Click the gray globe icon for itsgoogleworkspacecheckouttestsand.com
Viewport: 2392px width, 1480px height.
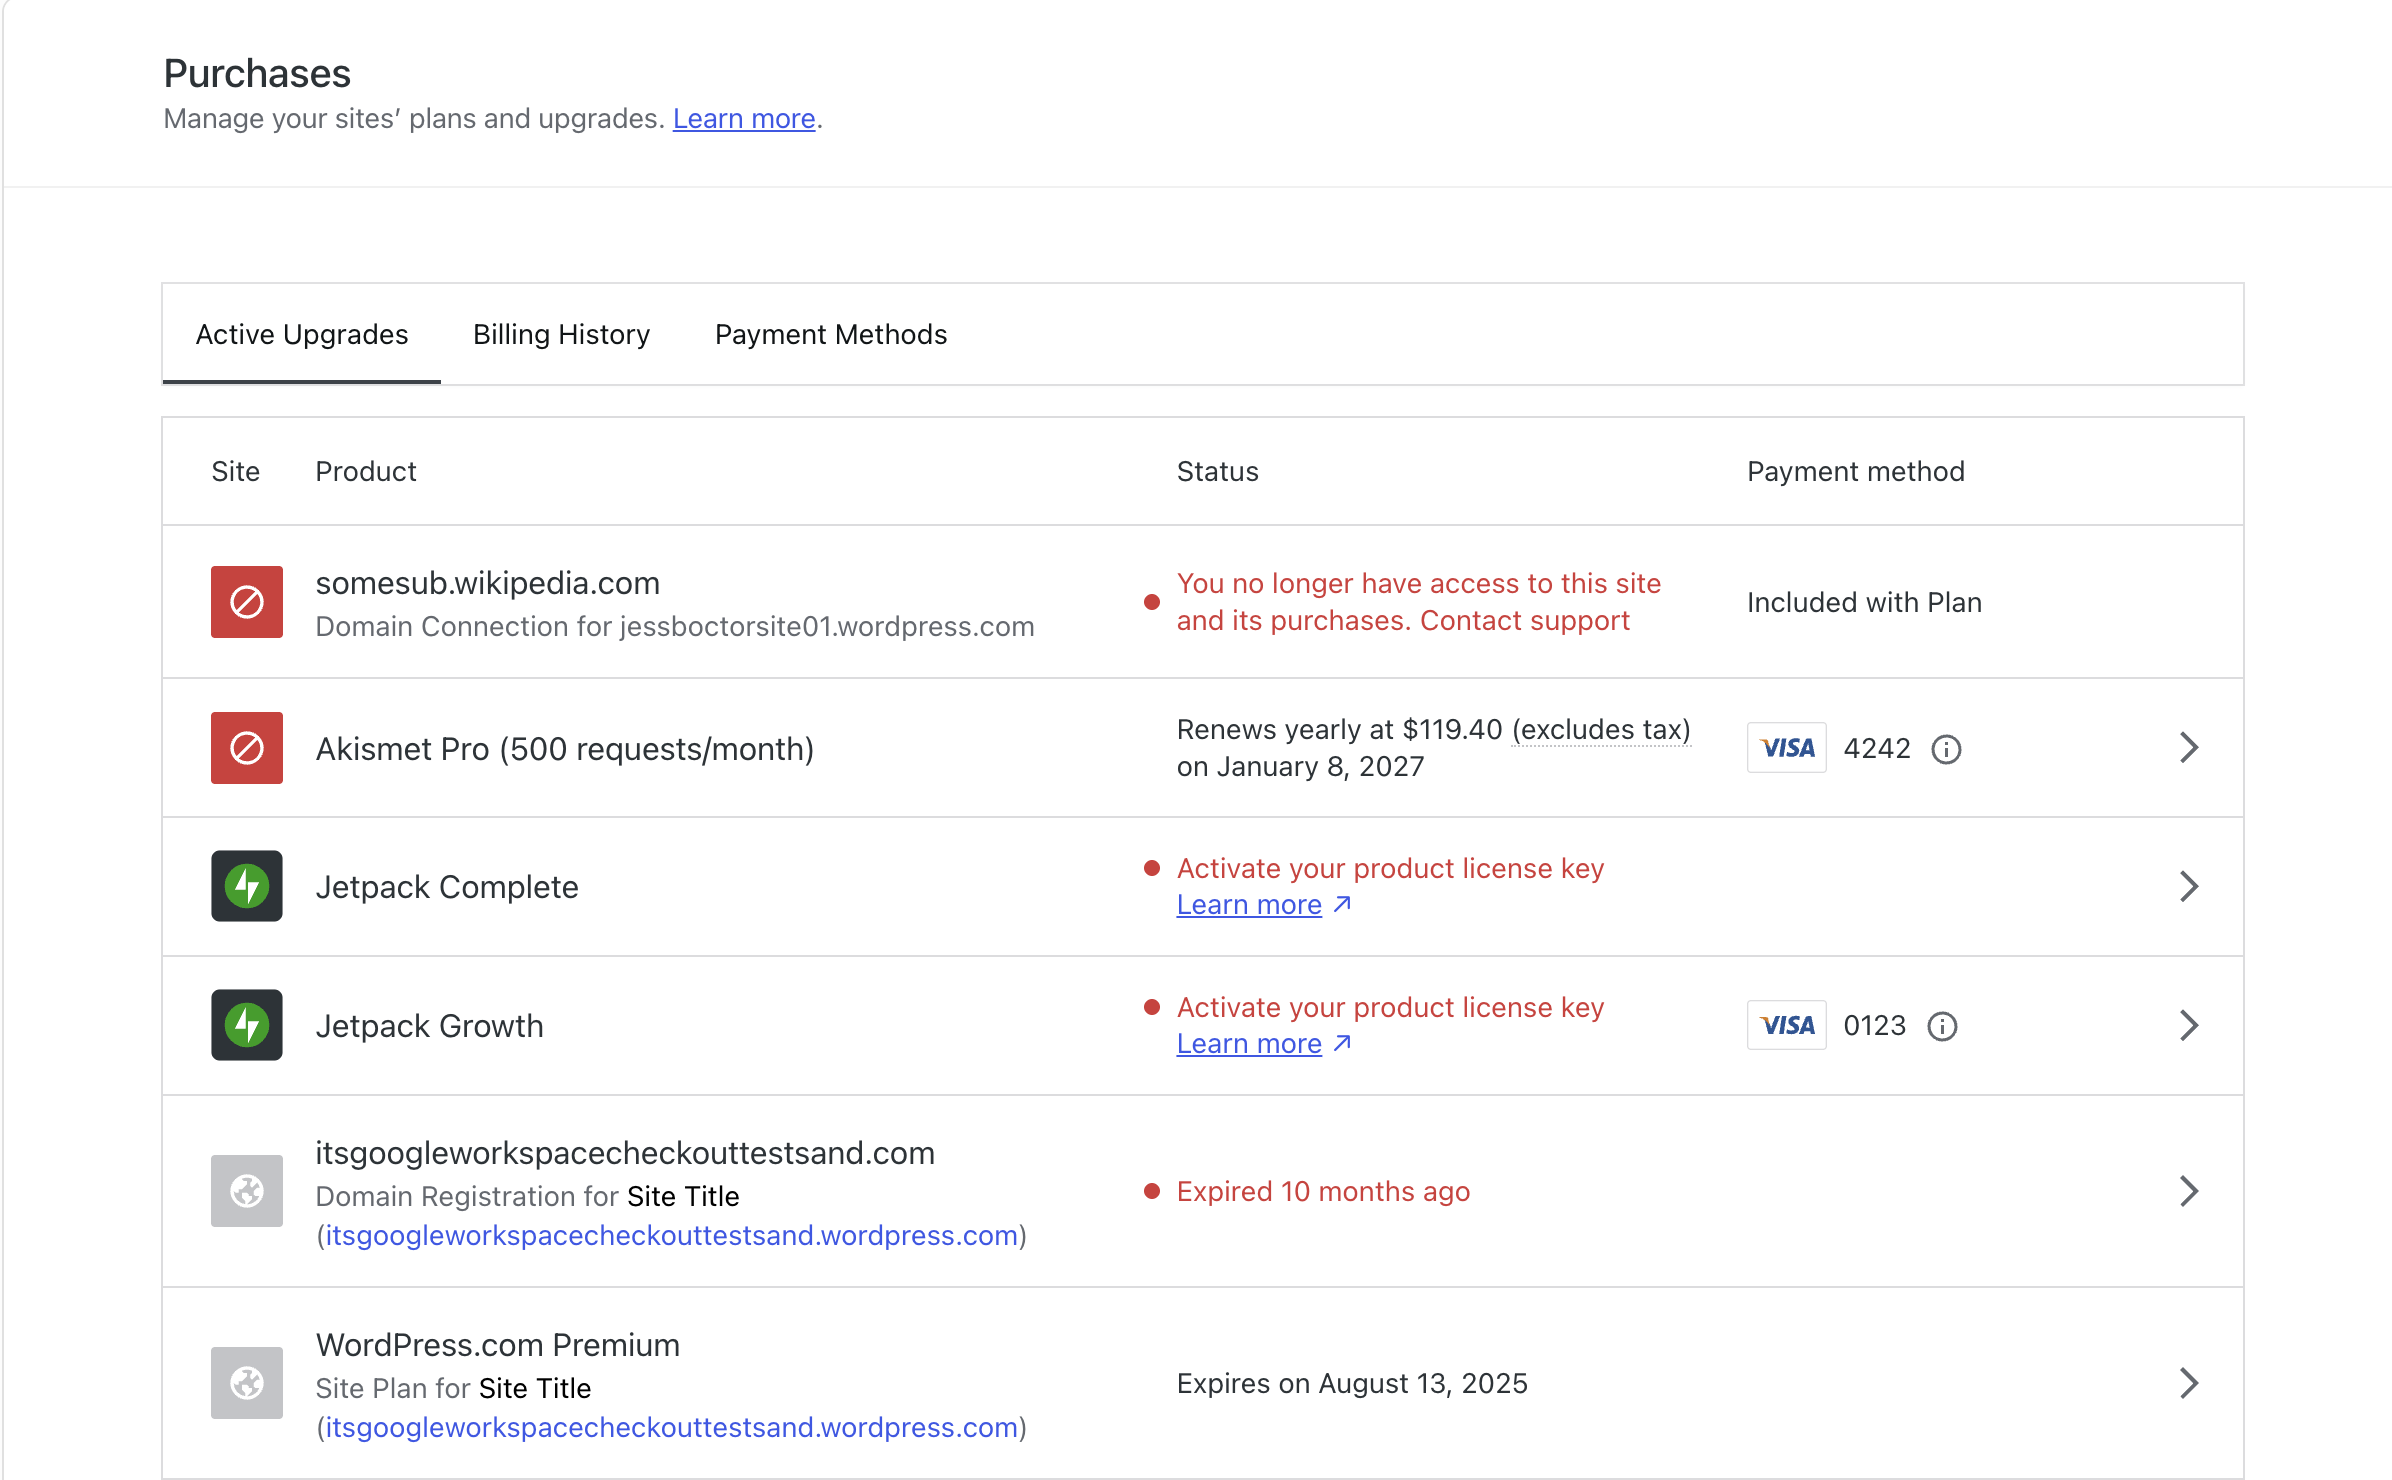point(246,1191)
